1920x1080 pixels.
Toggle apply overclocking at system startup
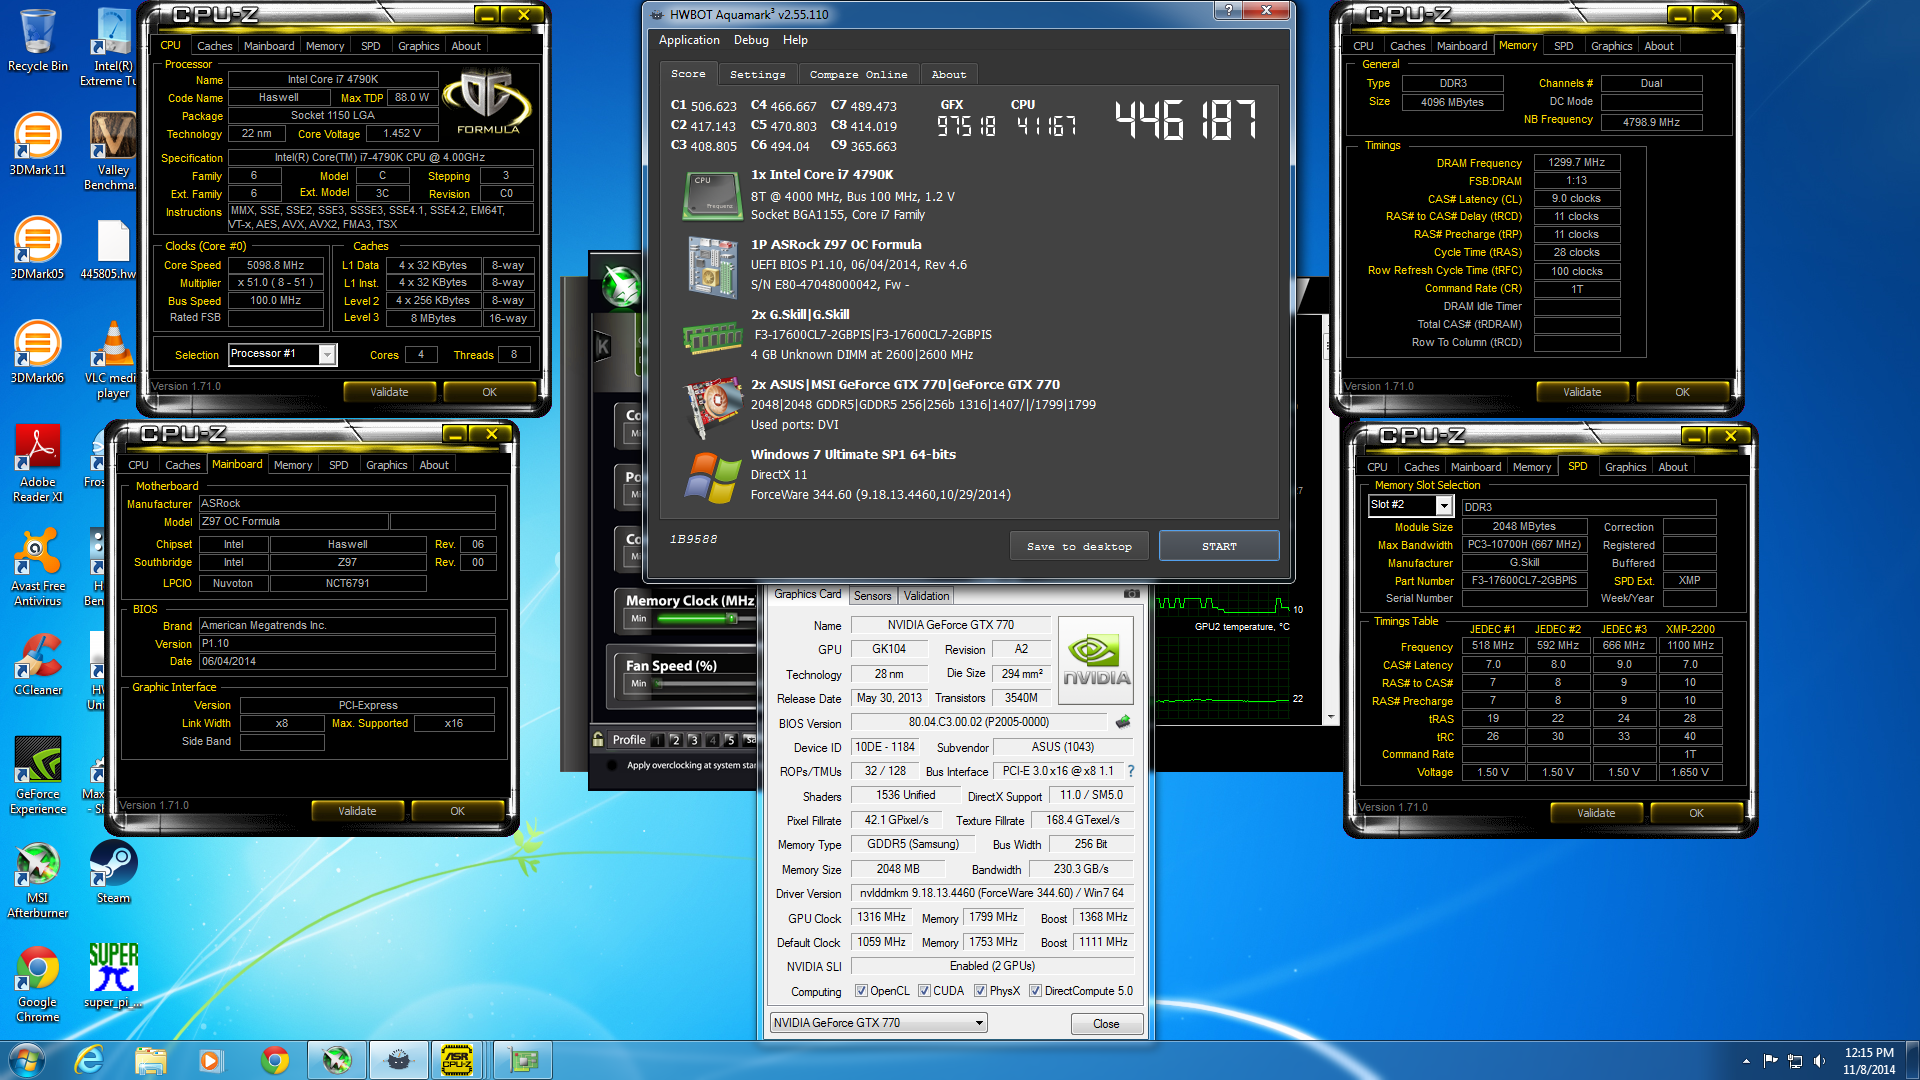pyautogui.click(x=612, y=765)
